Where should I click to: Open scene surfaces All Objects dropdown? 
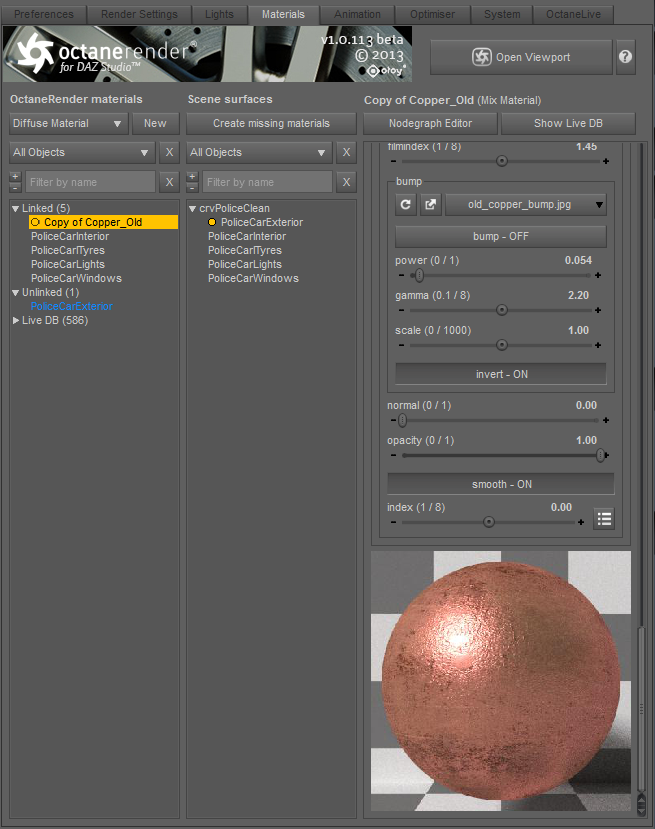[259, 152]
